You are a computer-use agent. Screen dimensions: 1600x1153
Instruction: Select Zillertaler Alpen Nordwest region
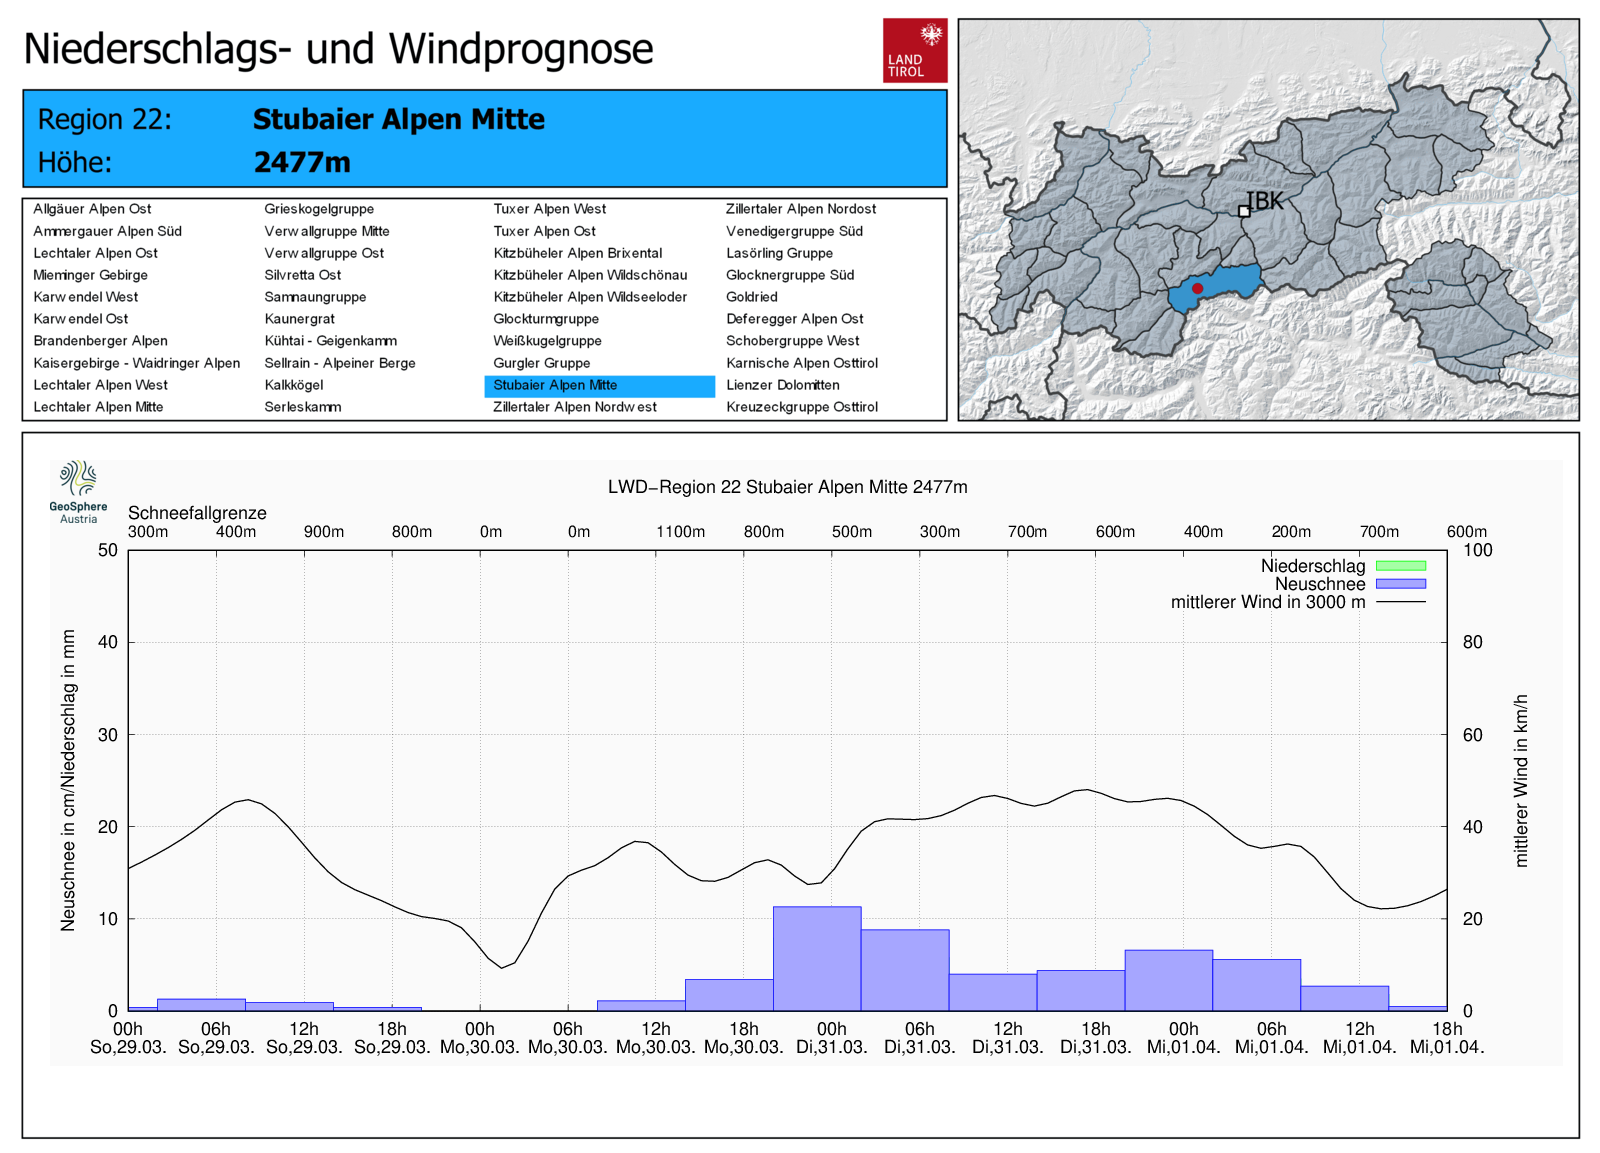point(574,407)
